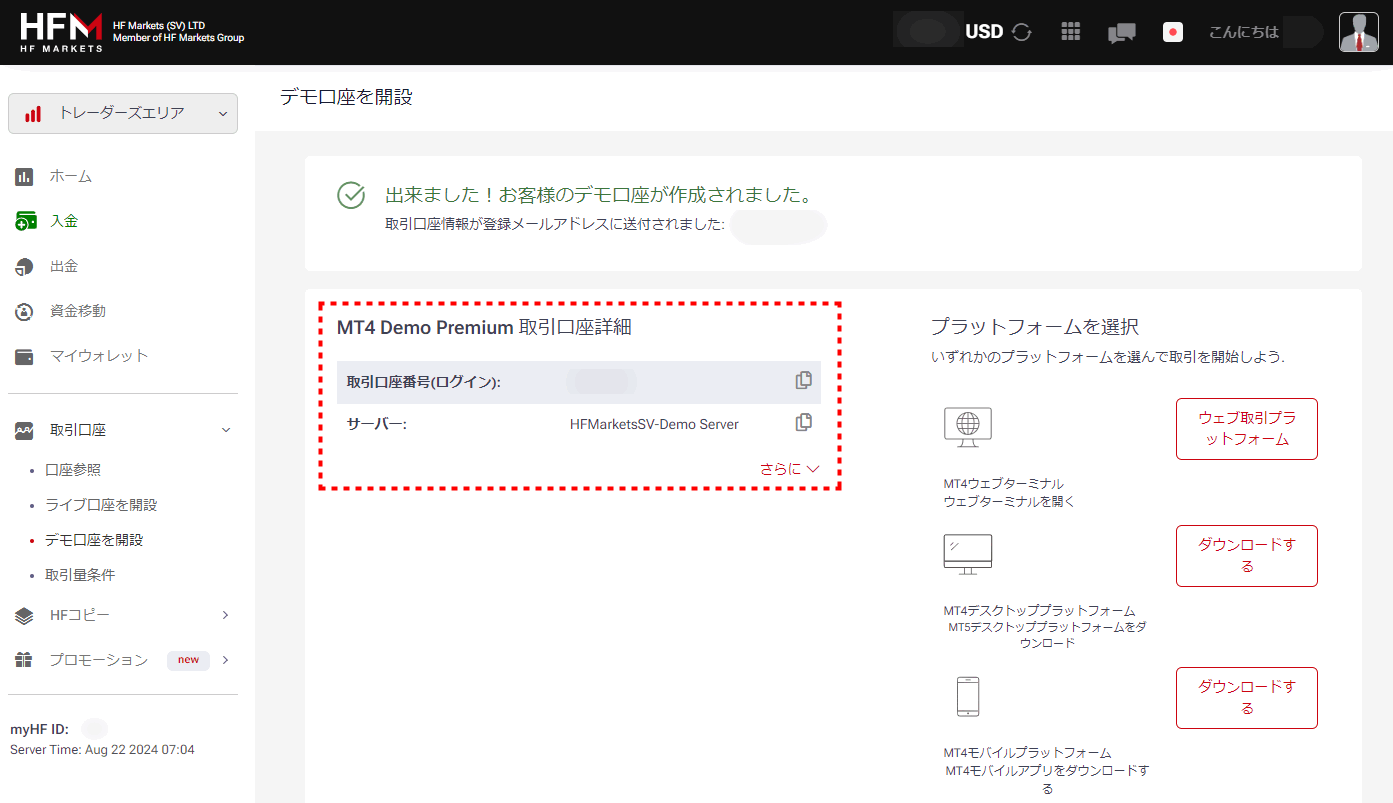This screenshot has width=1393, height=803.
Task: Open 取引量条件 submenu item
Action: tap(80, 575)
